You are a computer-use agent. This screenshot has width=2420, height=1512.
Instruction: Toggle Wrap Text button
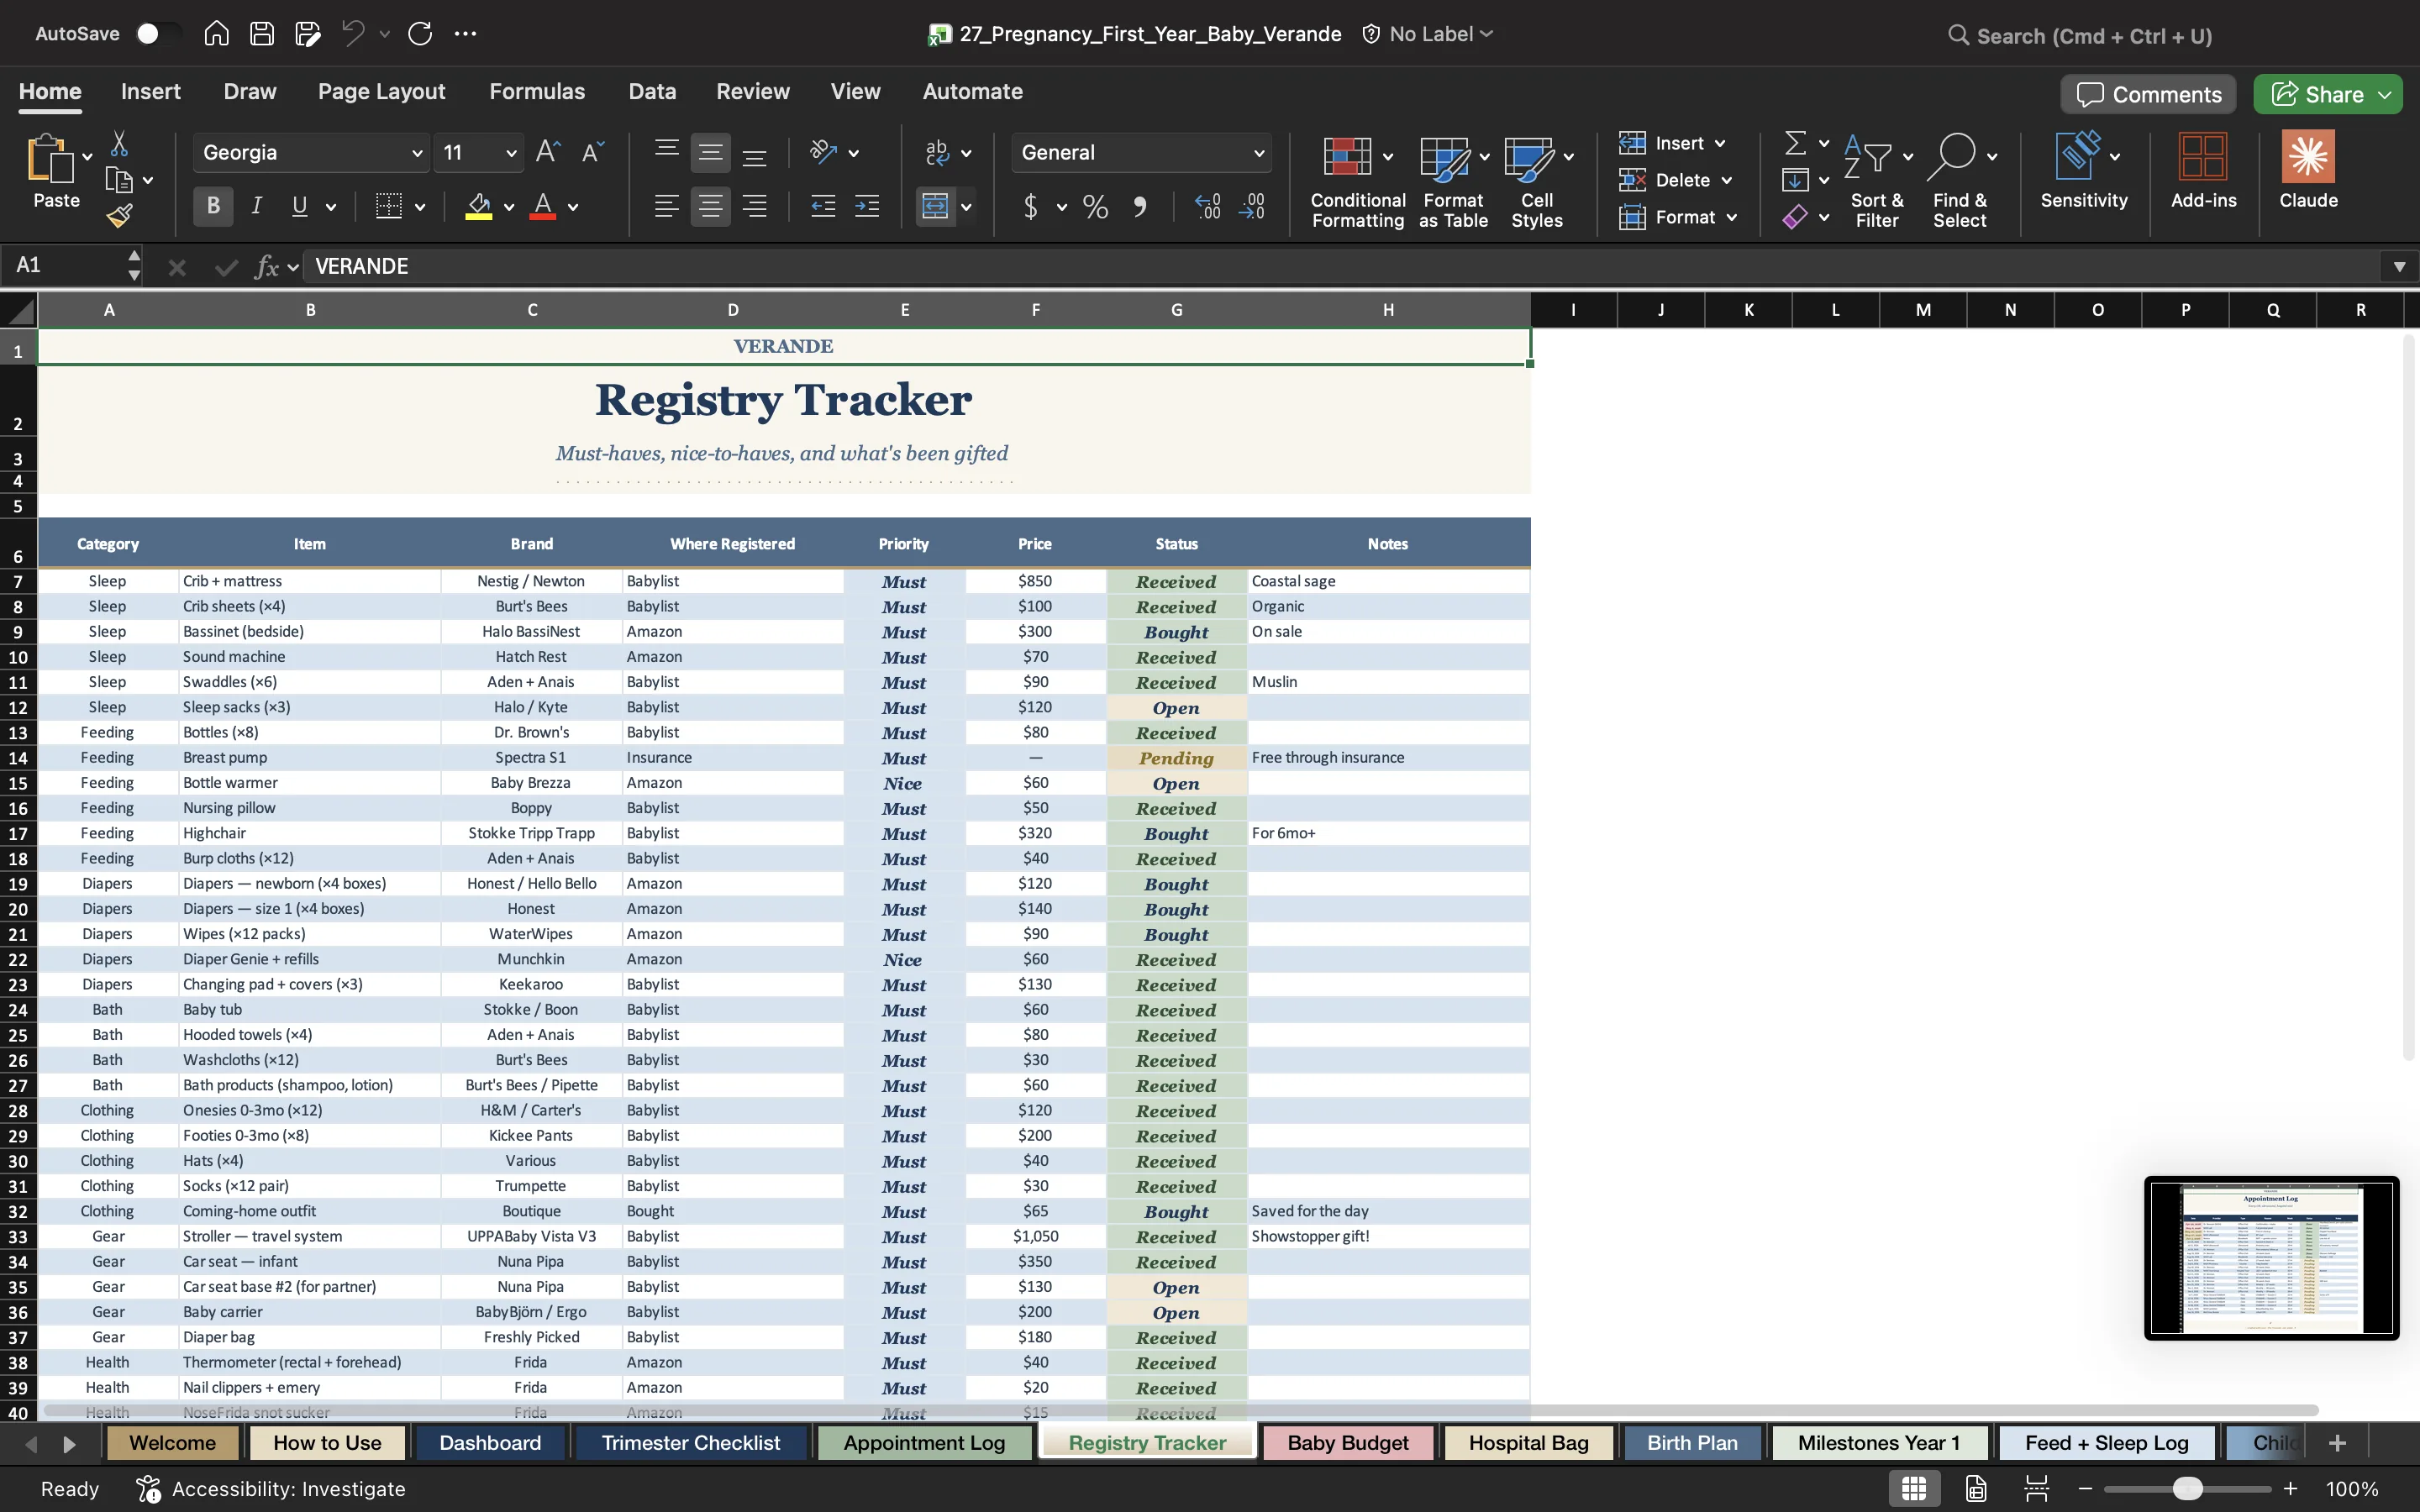(937, 152)
